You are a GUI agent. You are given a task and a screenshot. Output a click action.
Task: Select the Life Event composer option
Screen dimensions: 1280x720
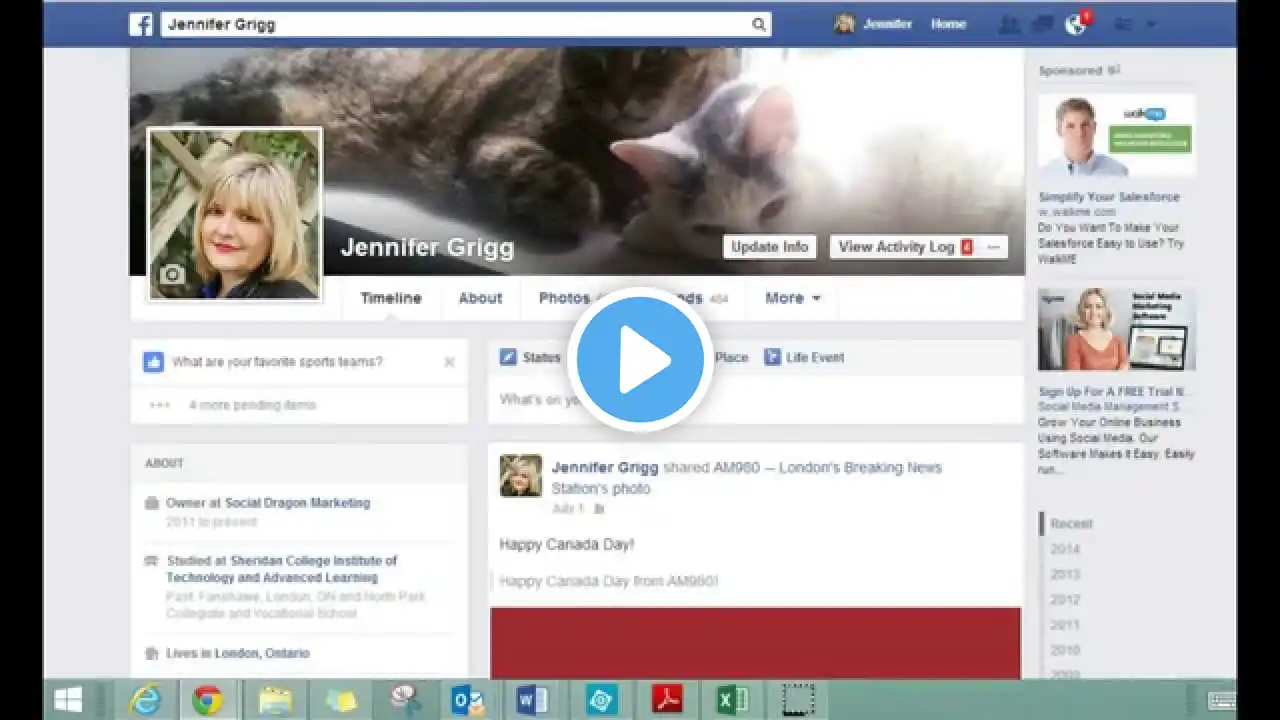tap(804, 357)
